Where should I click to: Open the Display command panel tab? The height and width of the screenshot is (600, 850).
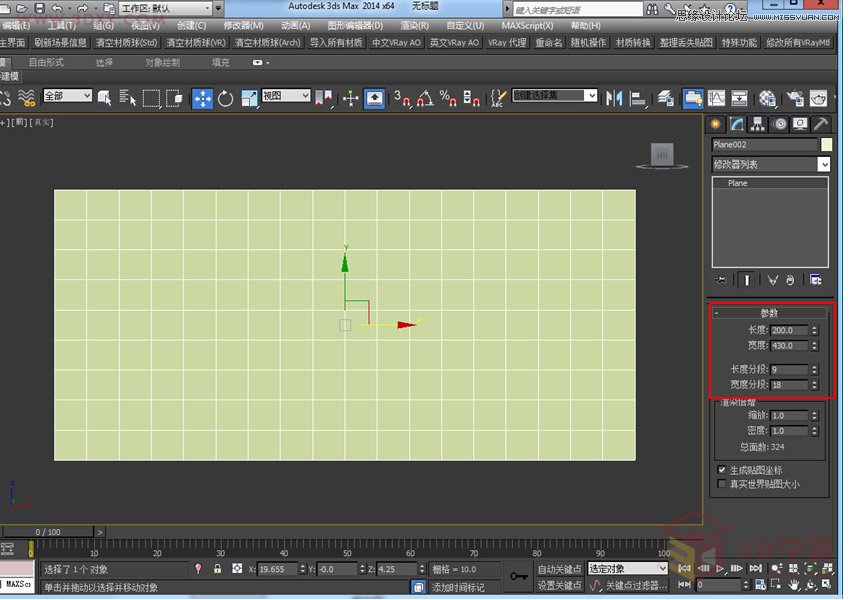point(800,124)
